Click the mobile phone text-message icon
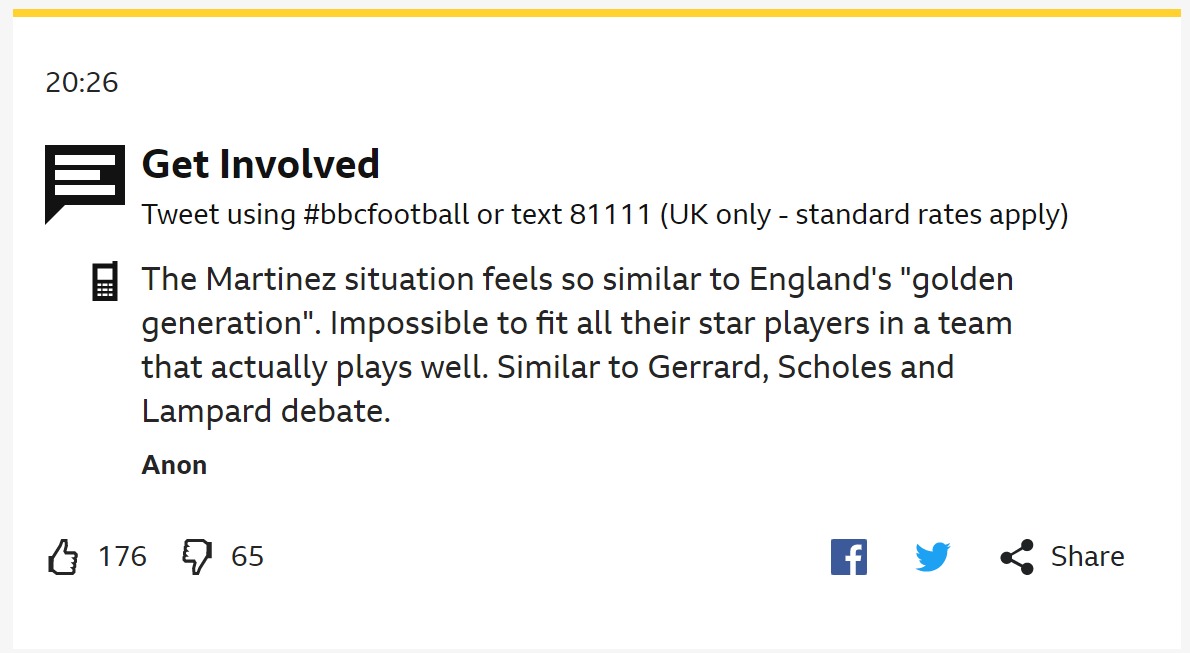 (x=104, y=282)
